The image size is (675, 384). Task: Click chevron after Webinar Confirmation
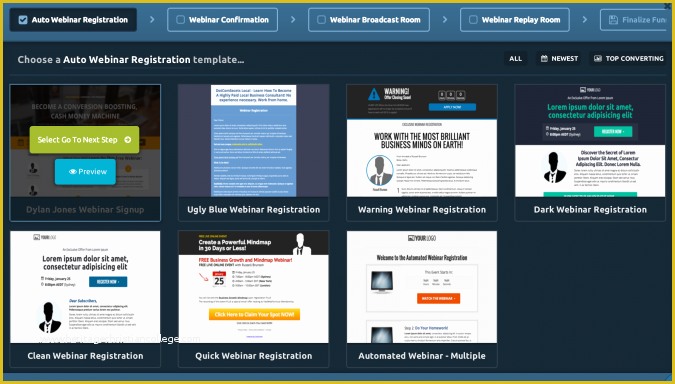click(x=293, y=20)
